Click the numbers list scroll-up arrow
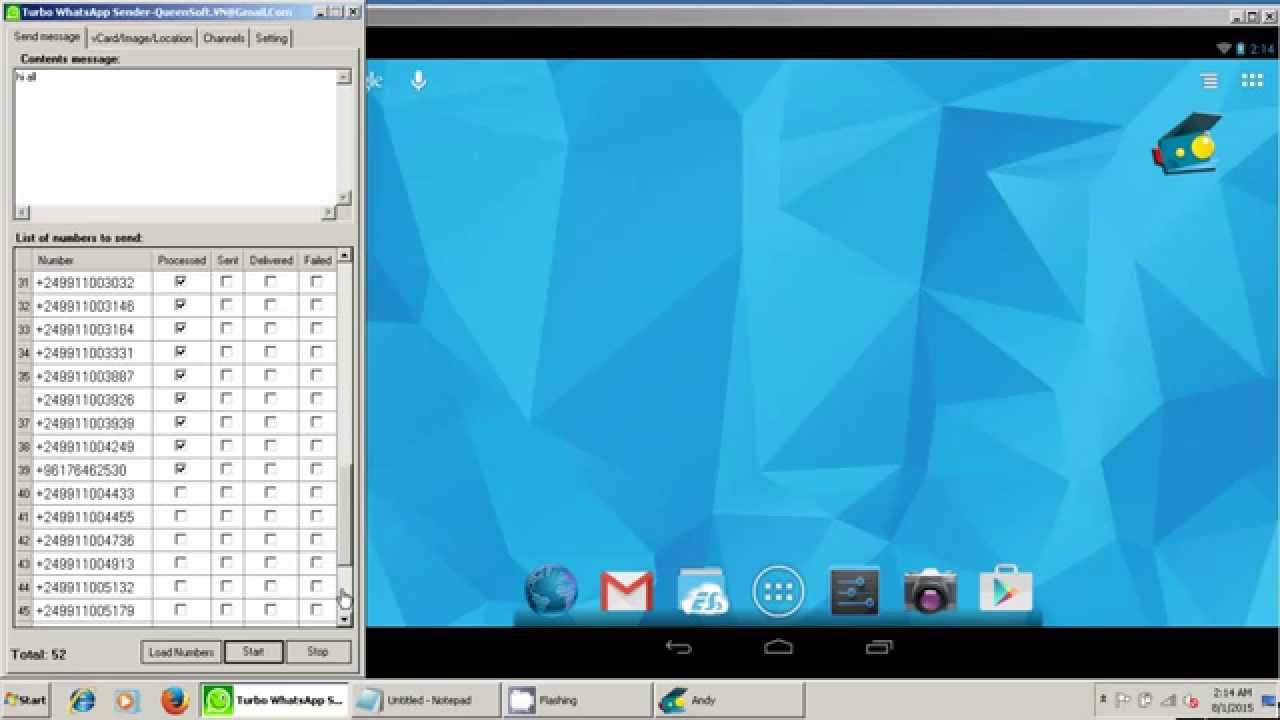Image resolution: width=1280 pixels, height=720 pixels. click(345, 256)
